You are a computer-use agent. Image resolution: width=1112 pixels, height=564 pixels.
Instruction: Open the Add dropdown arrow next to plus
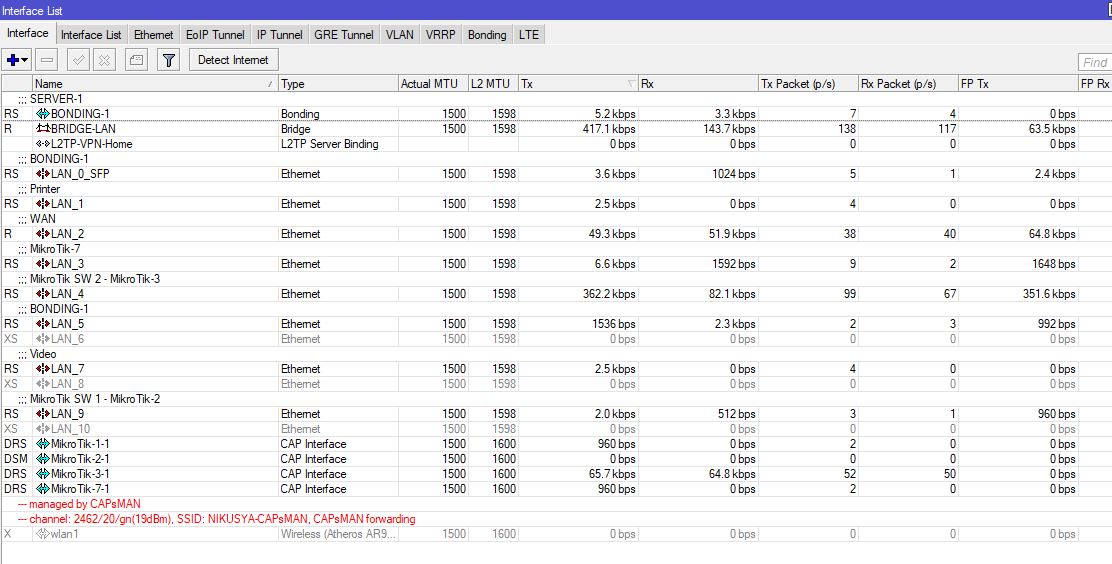pyautogui.click(x=25, y=60)
